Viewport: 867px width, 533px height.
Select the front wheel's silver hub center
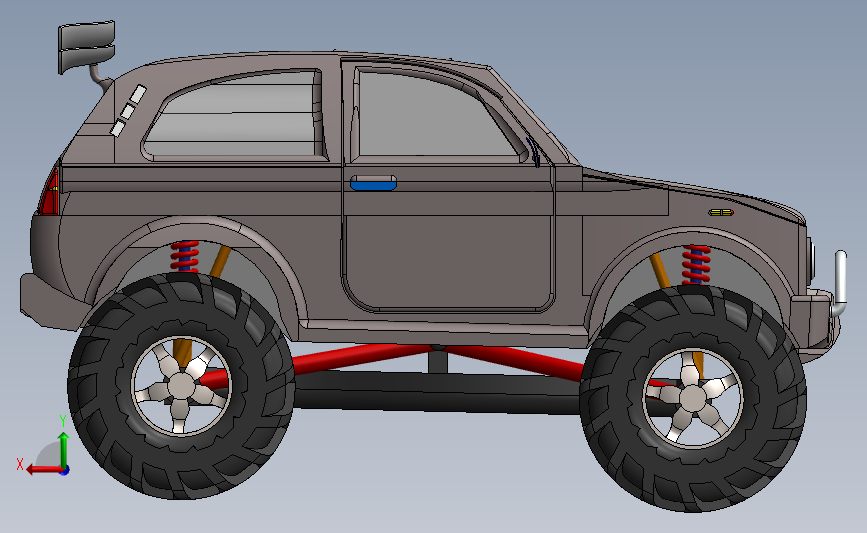pyautogui.click(x=693, y=398)
